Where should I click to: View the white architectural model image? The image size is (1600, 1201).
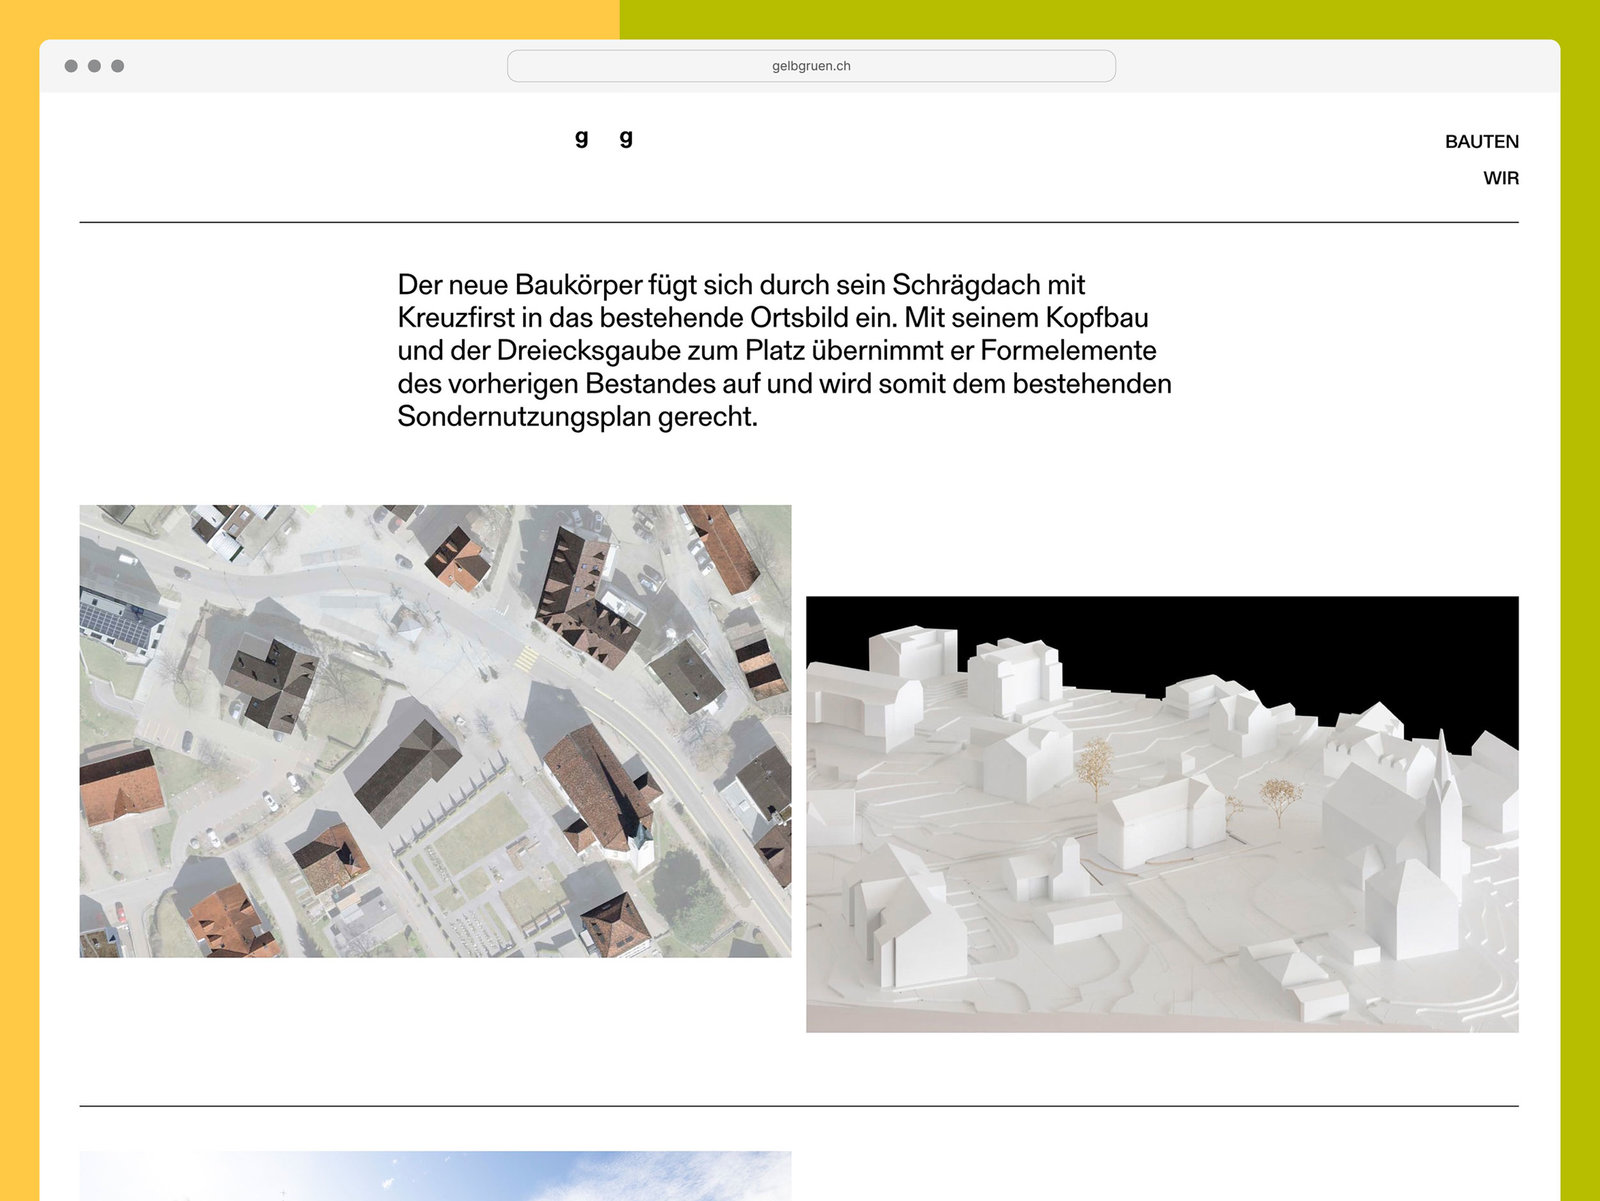[x=1162, y=814]
